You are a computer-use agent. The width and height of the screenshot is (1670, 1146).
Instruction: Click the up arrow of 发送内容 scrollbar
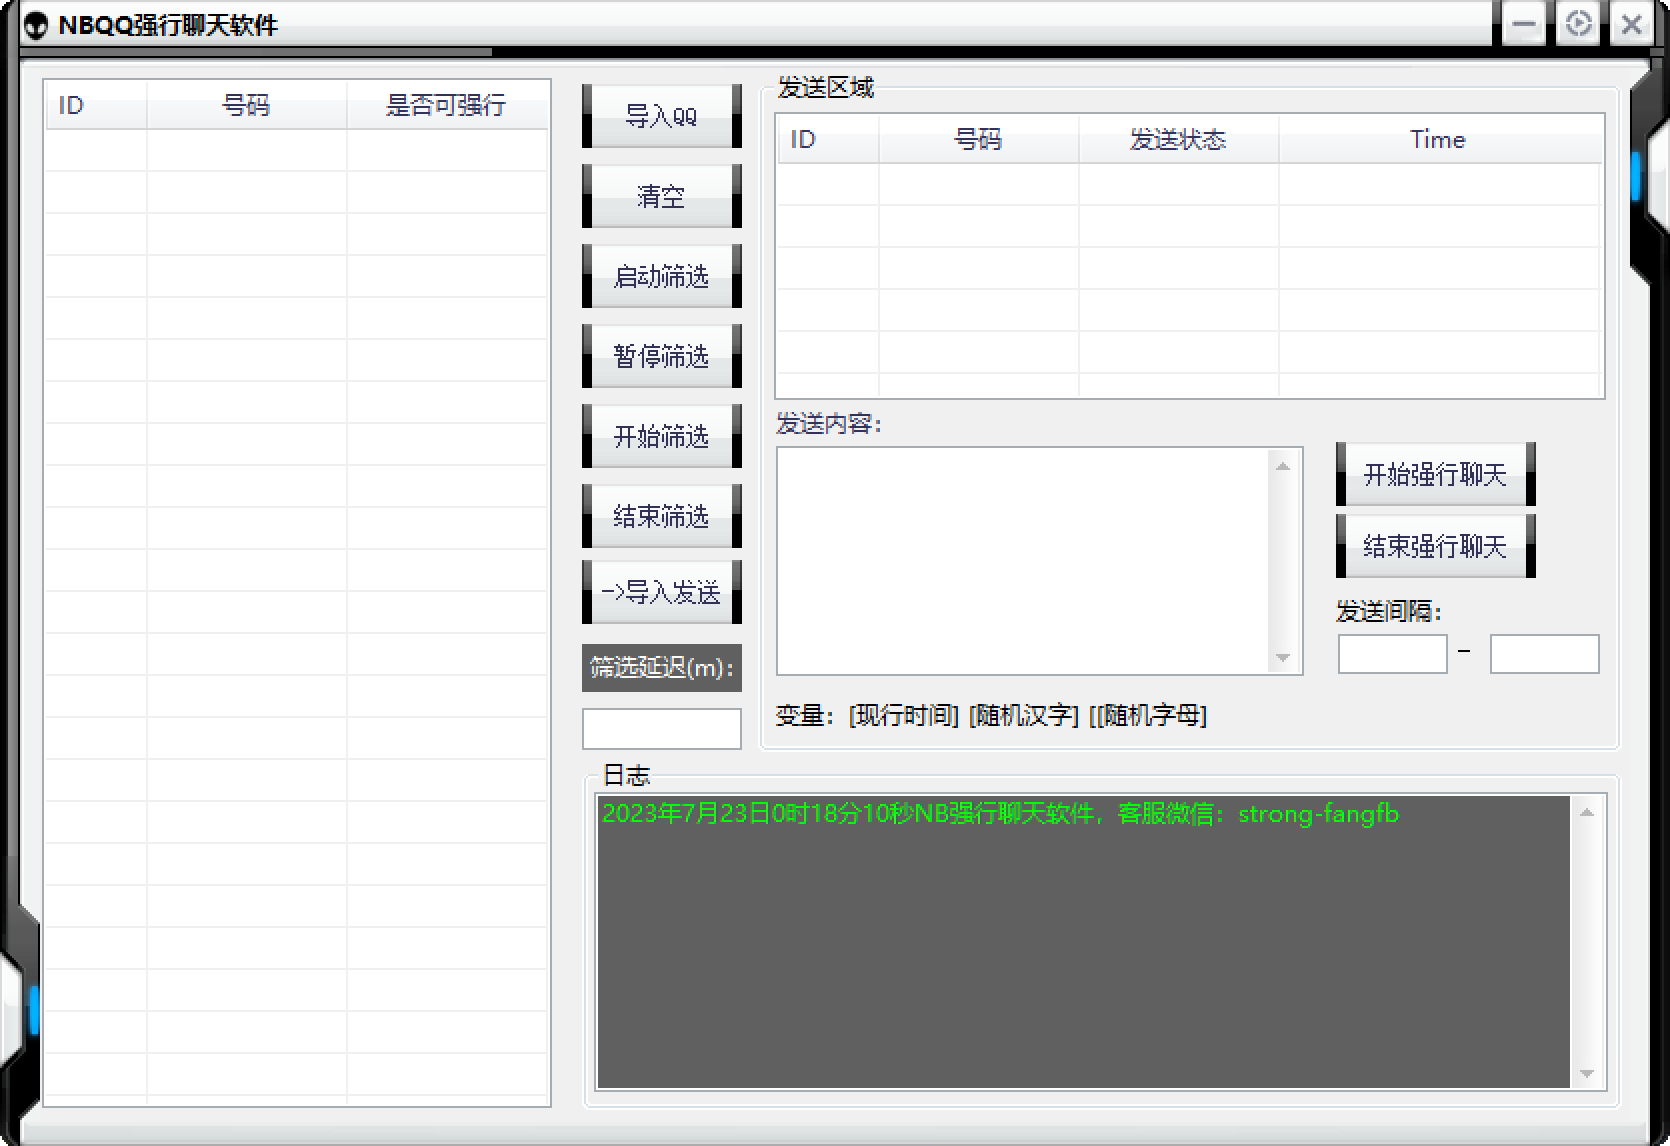point(1283,466)
